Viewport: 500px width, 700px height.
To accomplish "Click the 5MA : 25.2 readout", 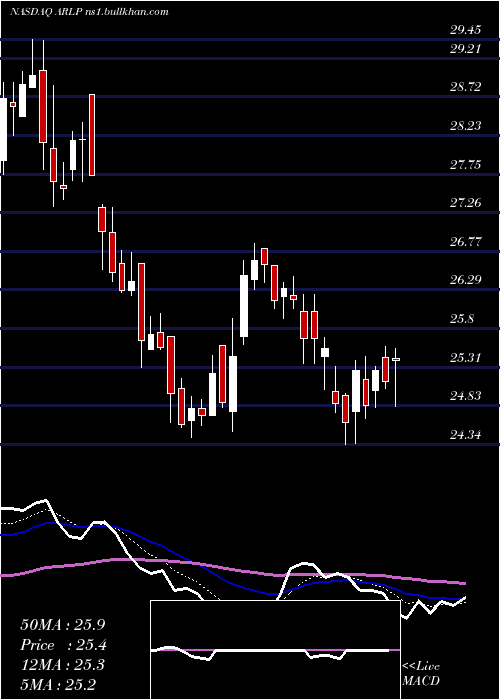I will [x=58, y=684].
